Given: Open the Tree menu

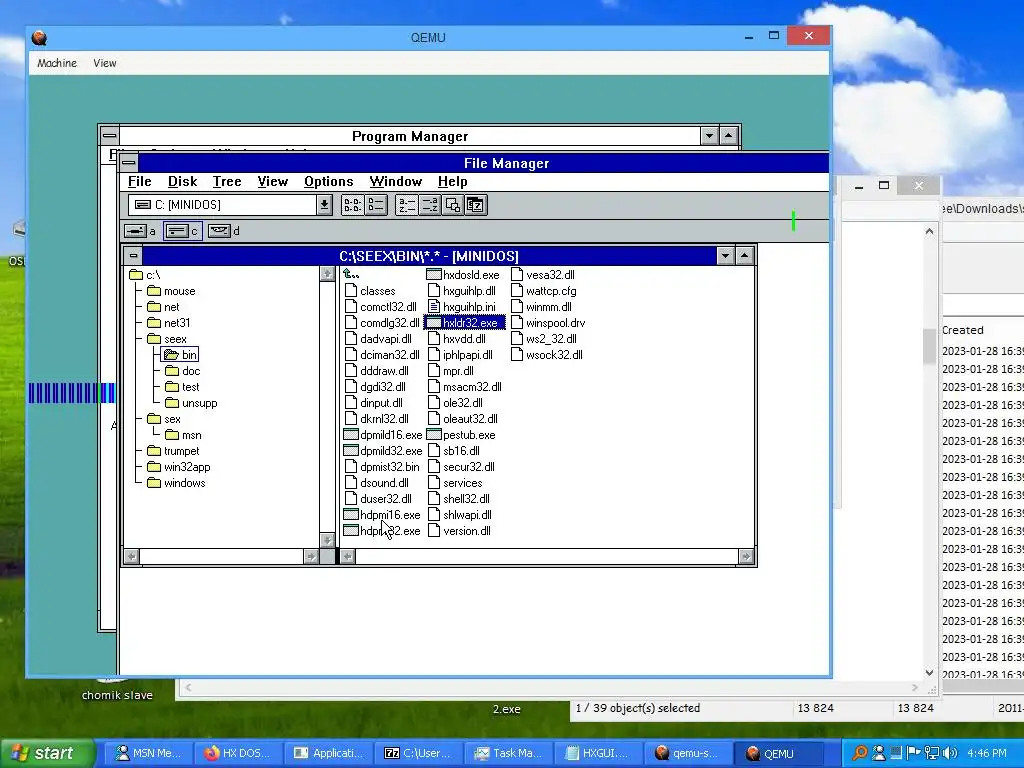Looking at the screenshot, I should tap(227, 182).
